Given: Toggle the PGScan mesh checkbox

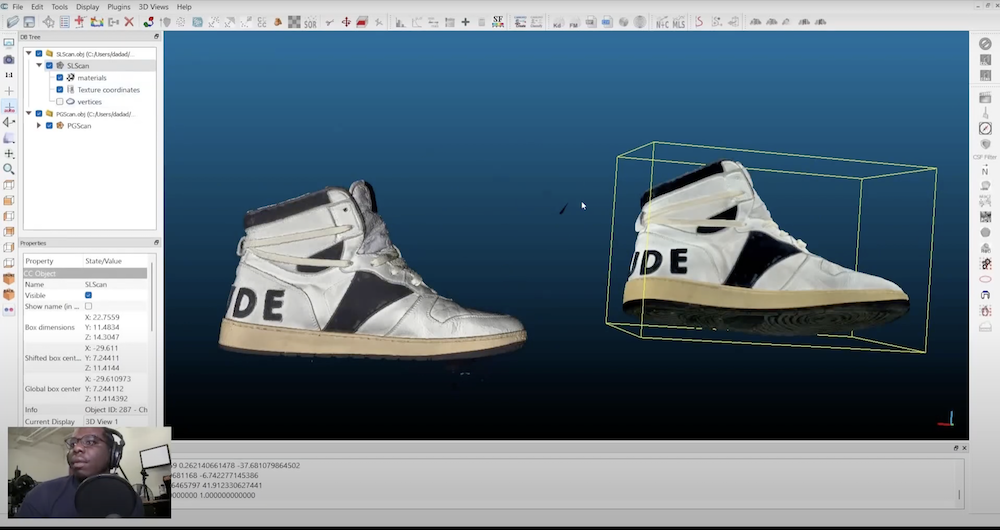Looking at the screenshot, I should [49, 126].
